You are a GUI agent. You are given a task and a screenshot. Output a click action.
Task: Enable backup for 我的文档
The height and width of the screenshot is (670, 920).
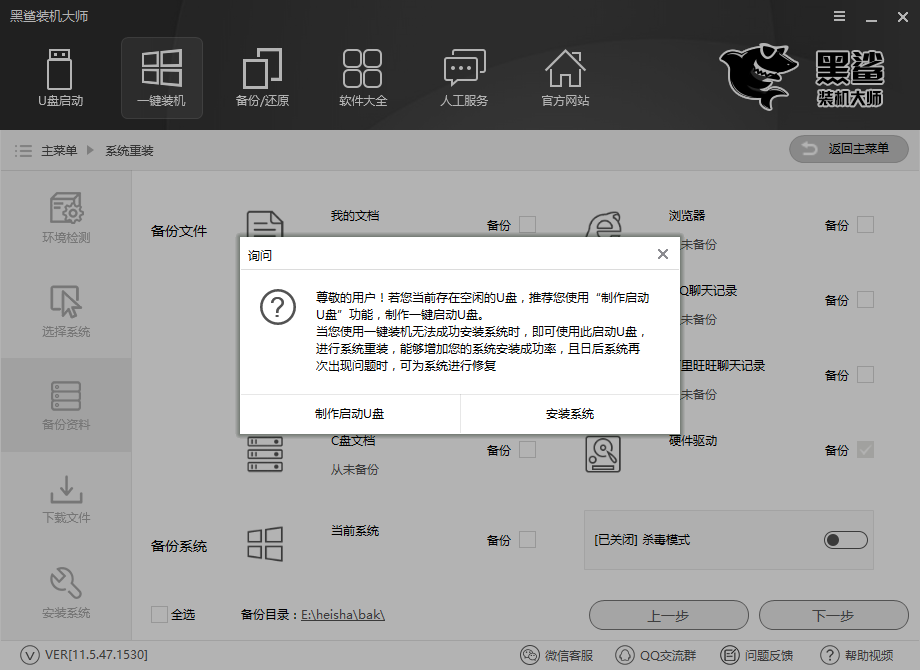(x=527, y=224)
